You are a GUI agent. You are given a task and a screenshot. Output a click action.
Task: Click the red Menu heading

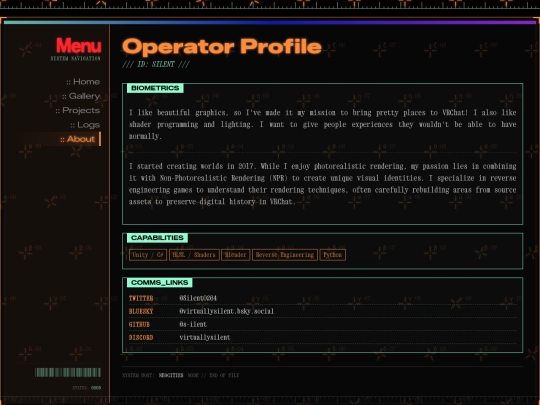[x=79, y=46]
